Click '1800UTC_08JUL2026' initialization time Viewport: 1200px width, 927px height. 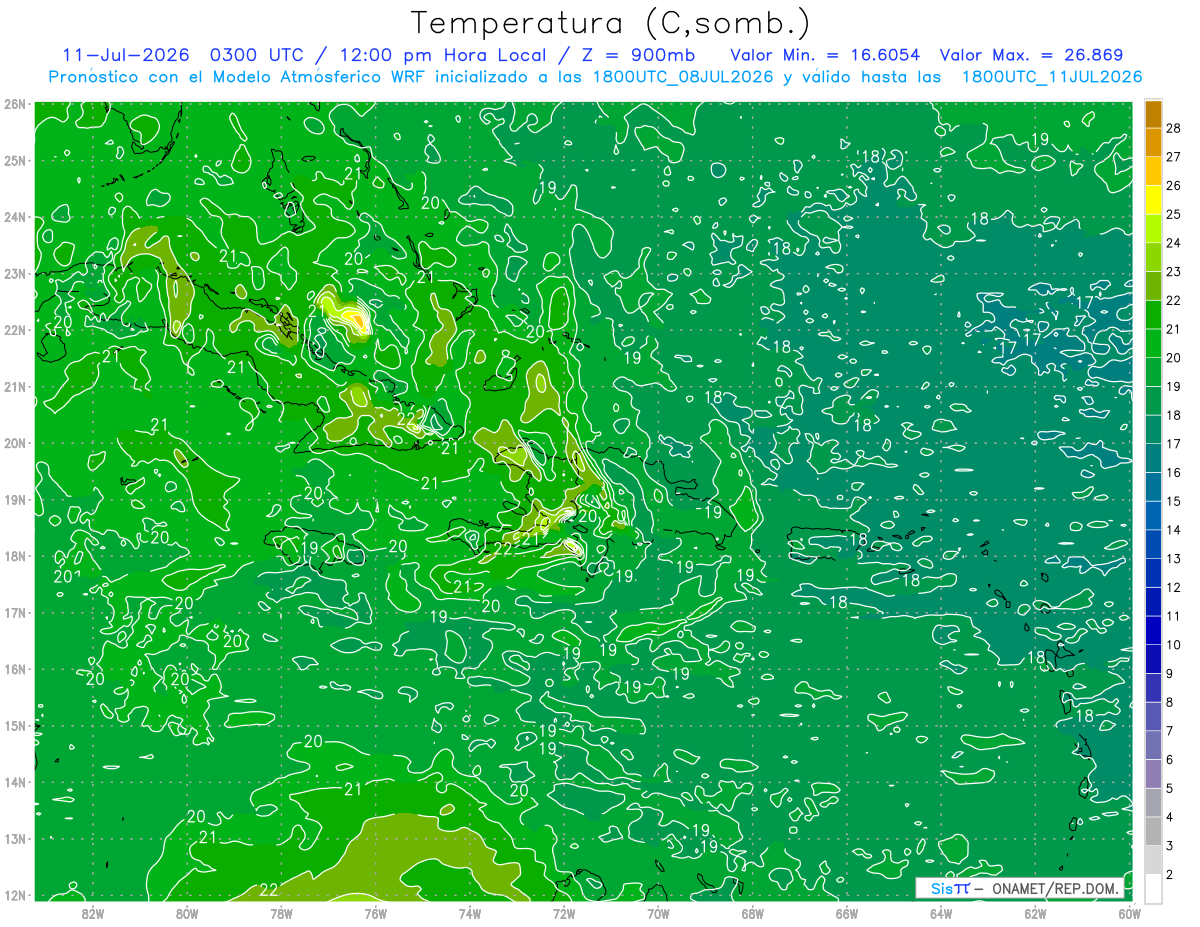(x=683, y=77)
